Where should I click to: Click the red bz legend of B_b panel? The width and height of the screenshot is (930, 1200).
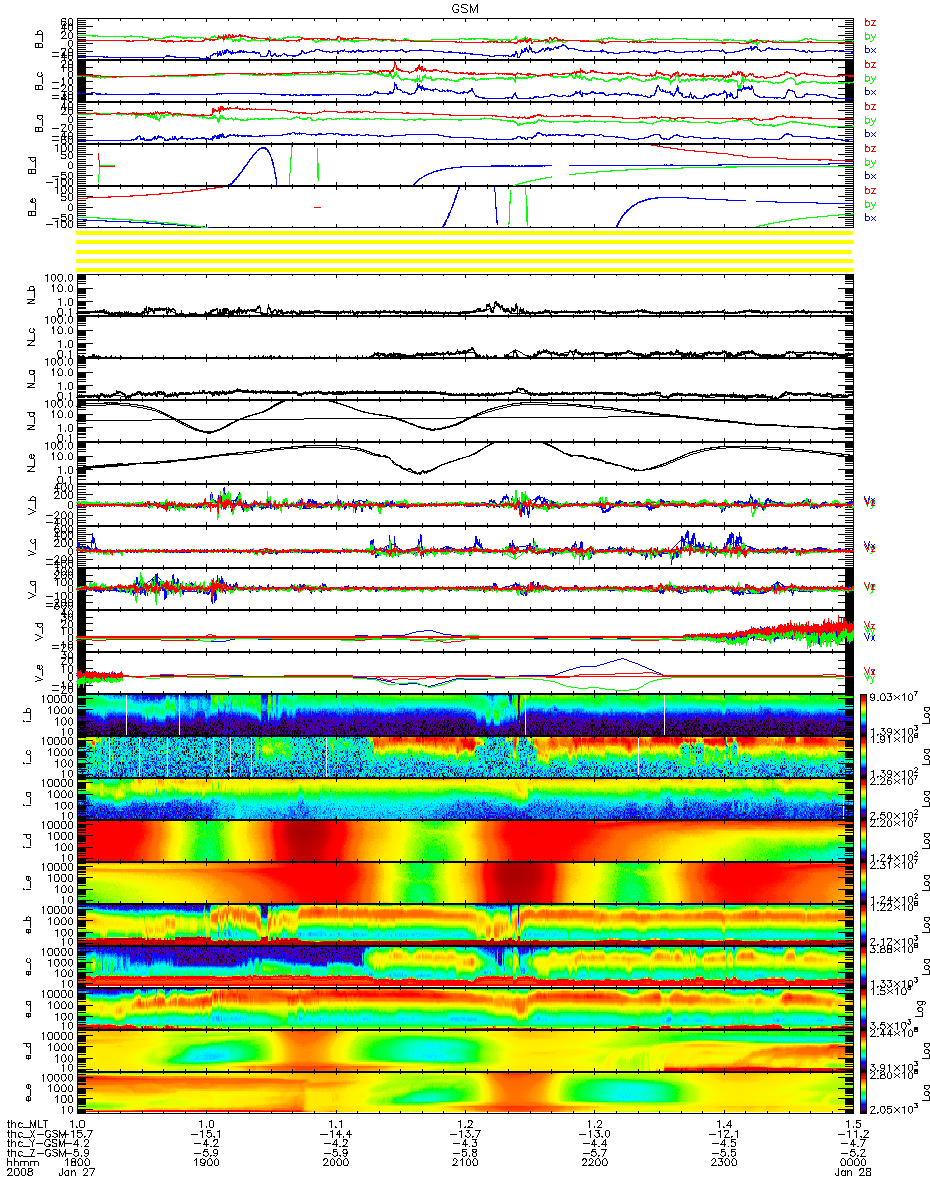click(869, 23)
